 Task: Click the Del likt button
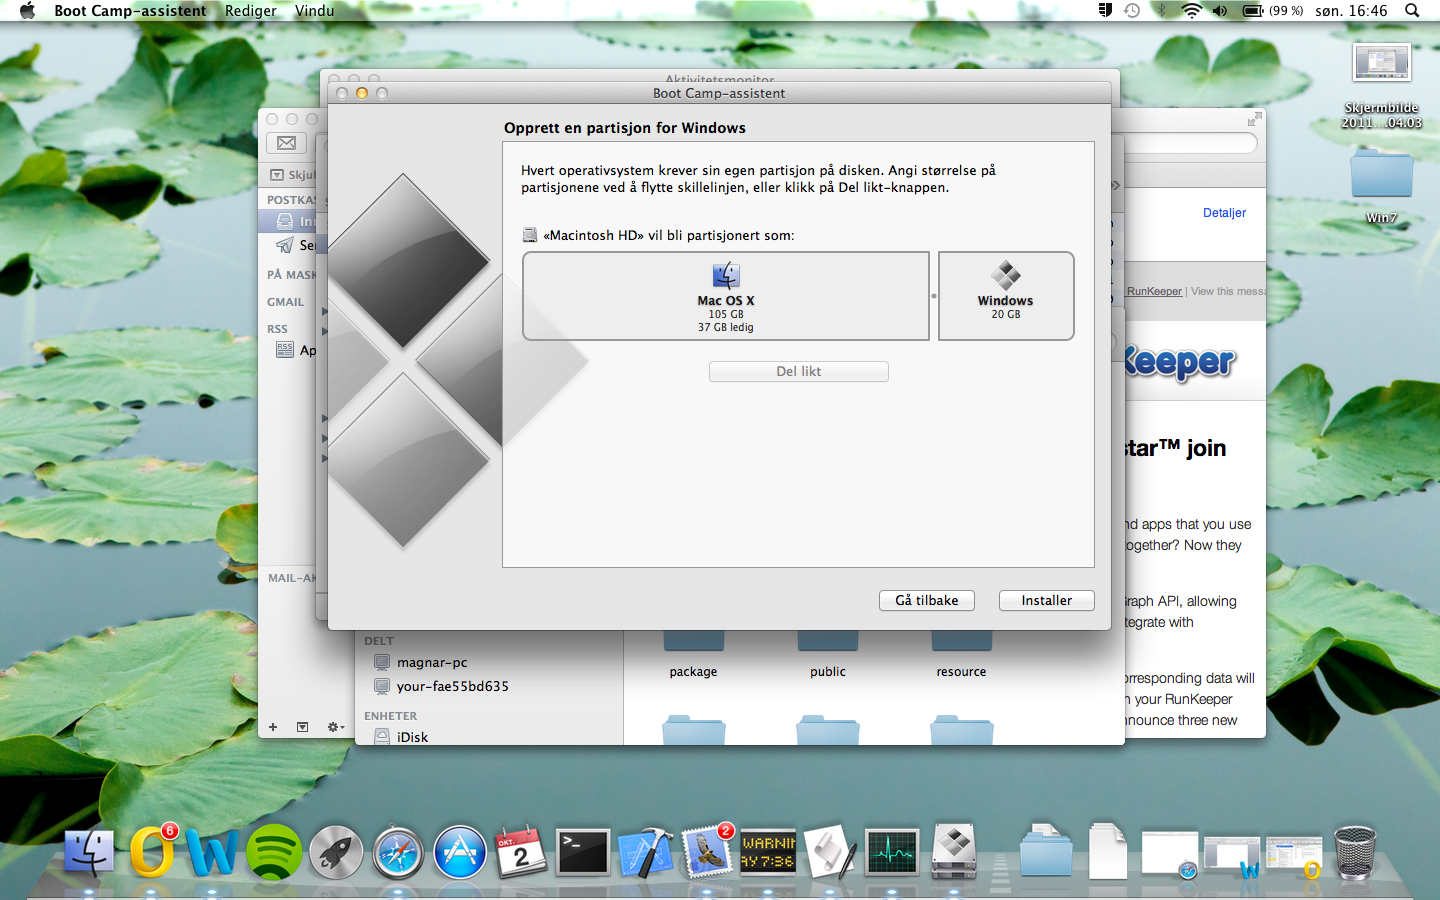point(799,371)
